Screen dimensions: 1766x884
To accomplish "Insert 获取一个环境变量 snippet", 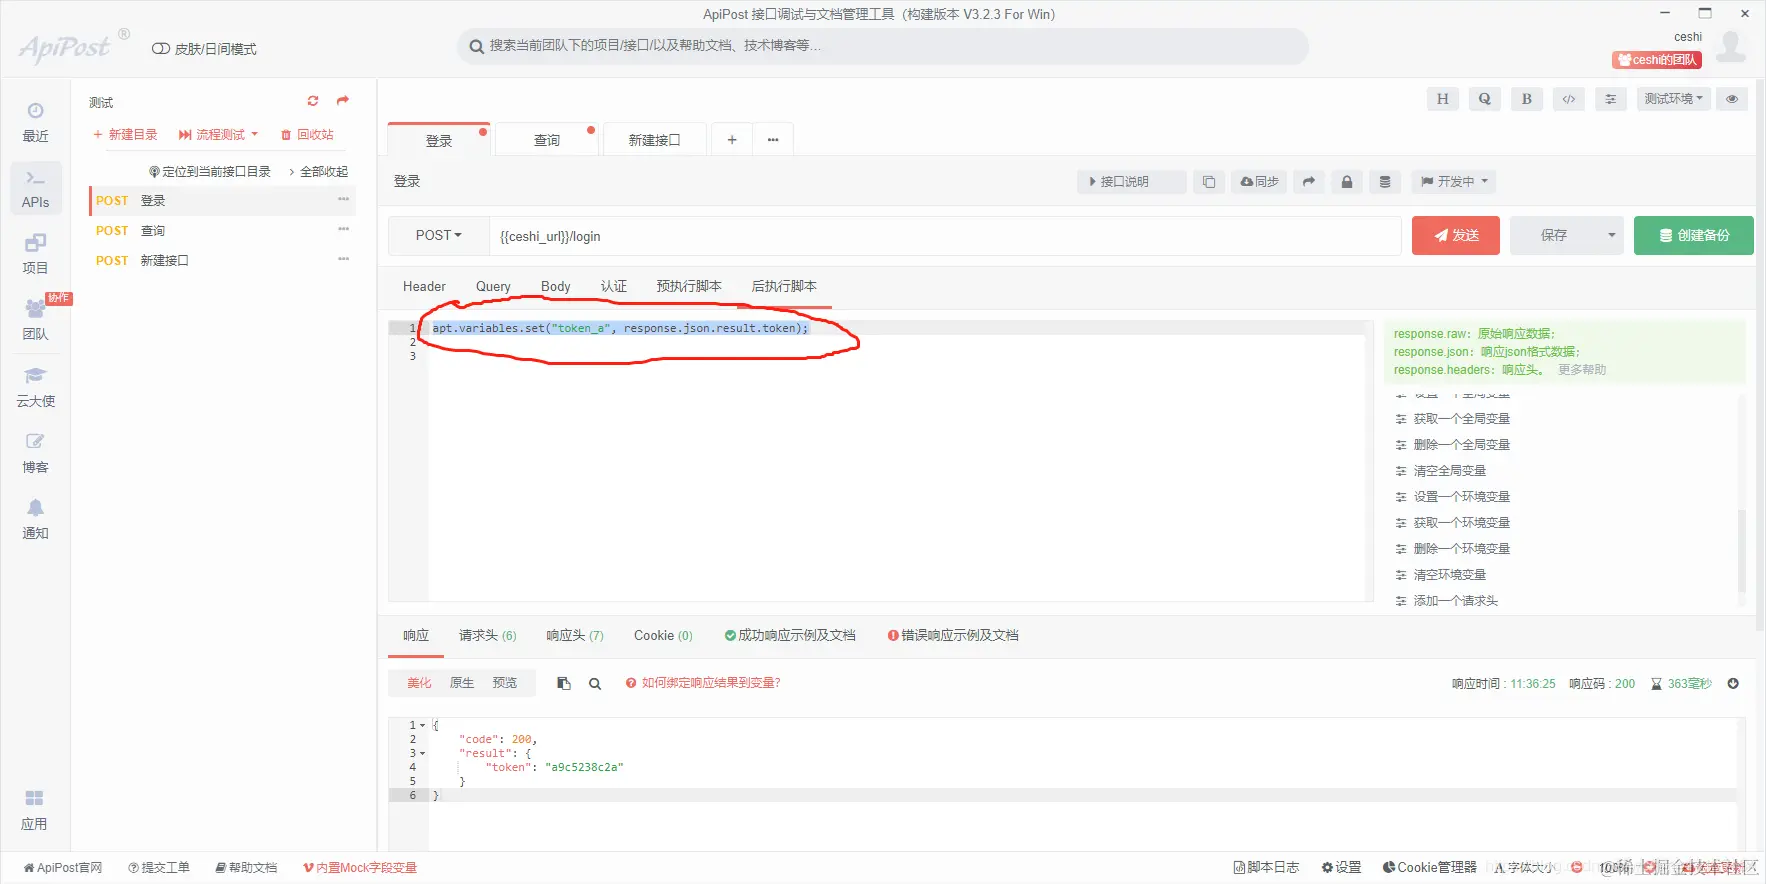I will [x=1452, y=523].
